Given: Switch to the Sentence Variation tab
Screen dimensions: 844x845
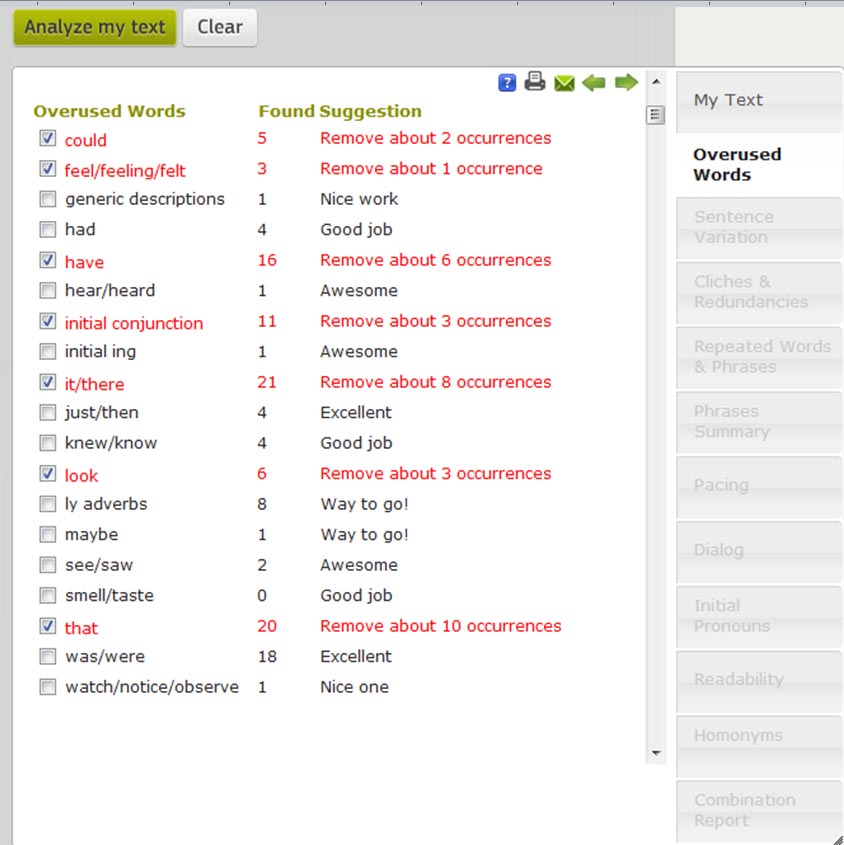Looking at the screenshot, I should point(758,227).
